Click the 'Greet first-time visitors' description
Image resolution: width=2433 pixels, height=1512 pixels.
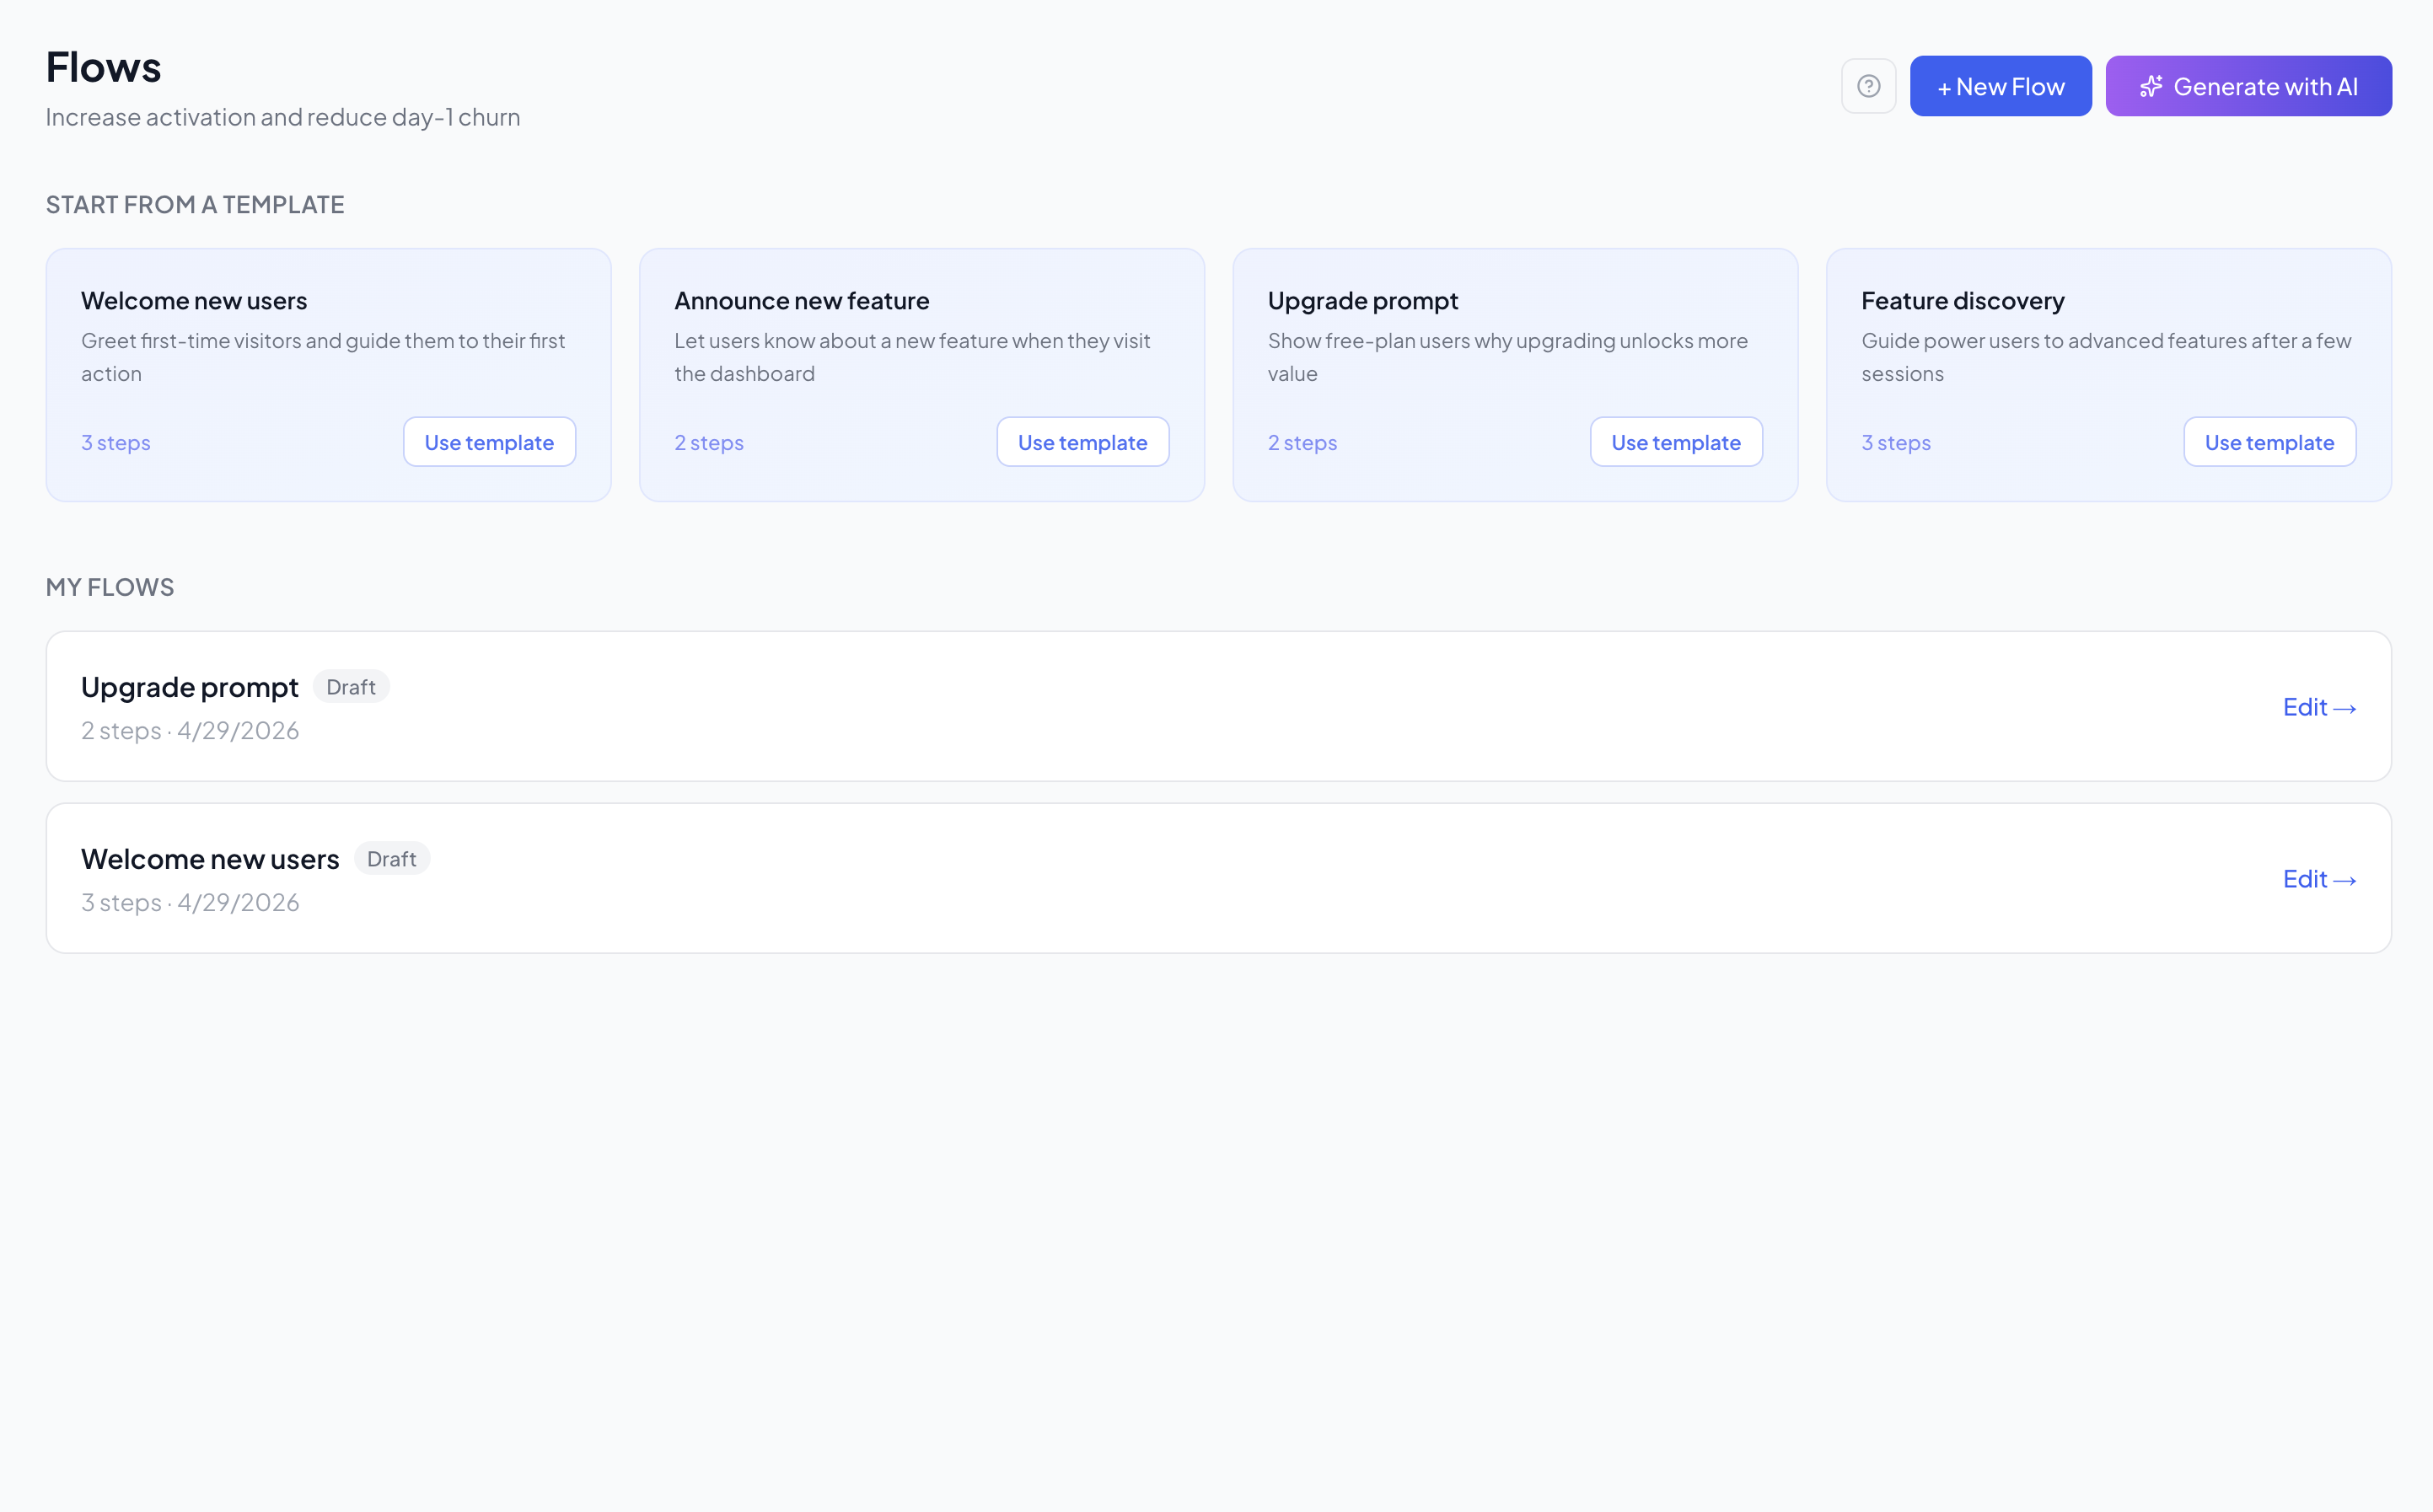tap(323, 357)
